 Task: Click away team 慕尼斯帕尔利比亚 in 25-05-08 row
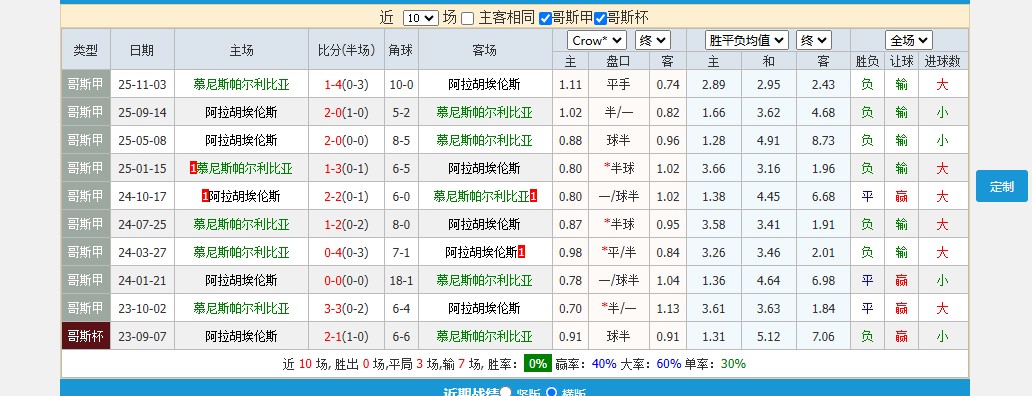(x=484, y=140)
